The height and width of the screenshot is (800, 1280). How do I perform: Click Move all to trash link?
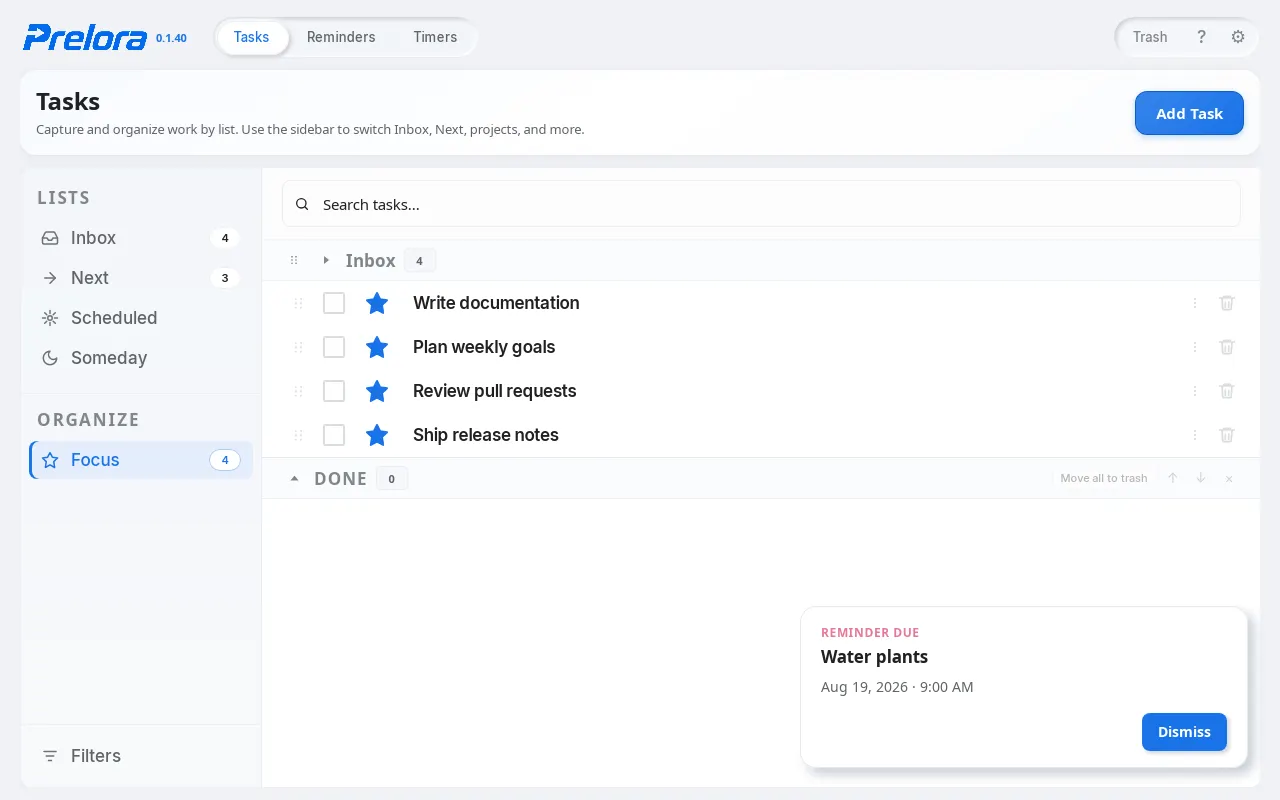1104,478
